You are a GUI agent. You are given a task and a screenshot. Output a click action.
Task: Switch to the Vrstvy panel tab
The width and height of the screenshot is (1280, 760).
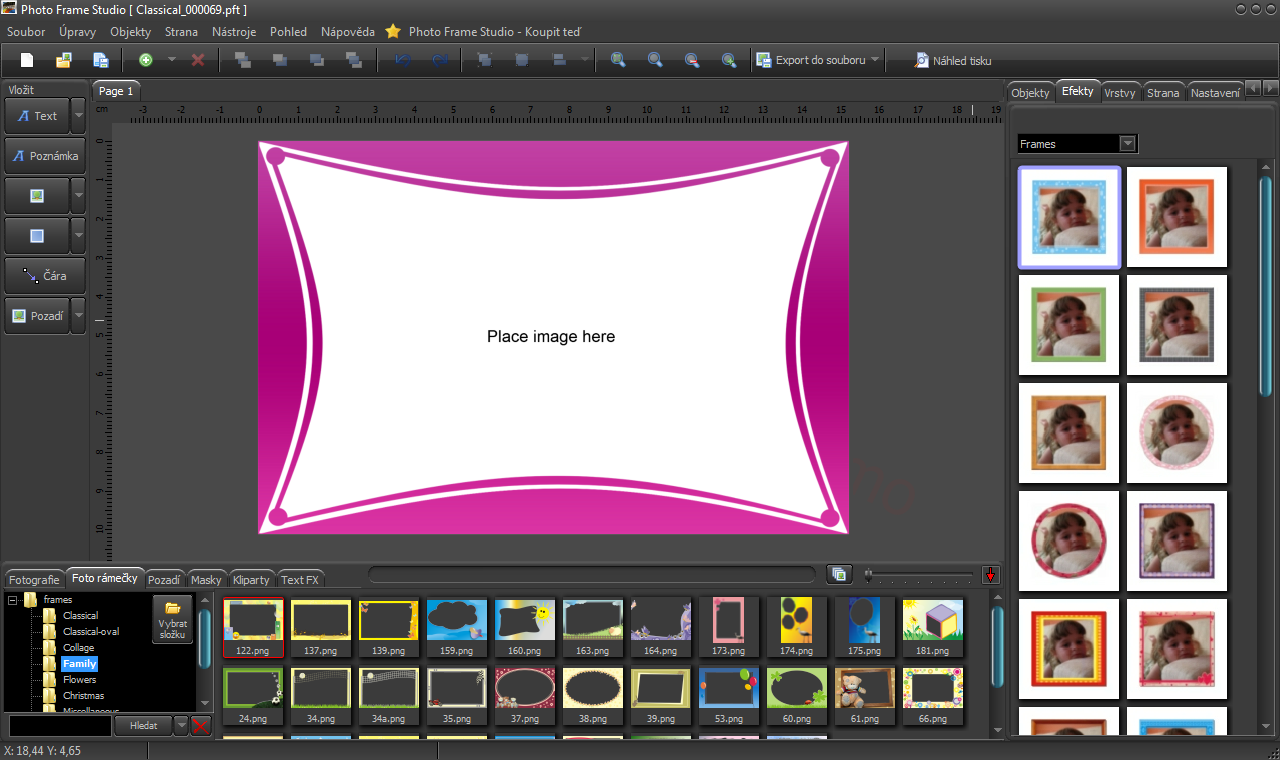pyautogui.click(x=1119, y=93)
